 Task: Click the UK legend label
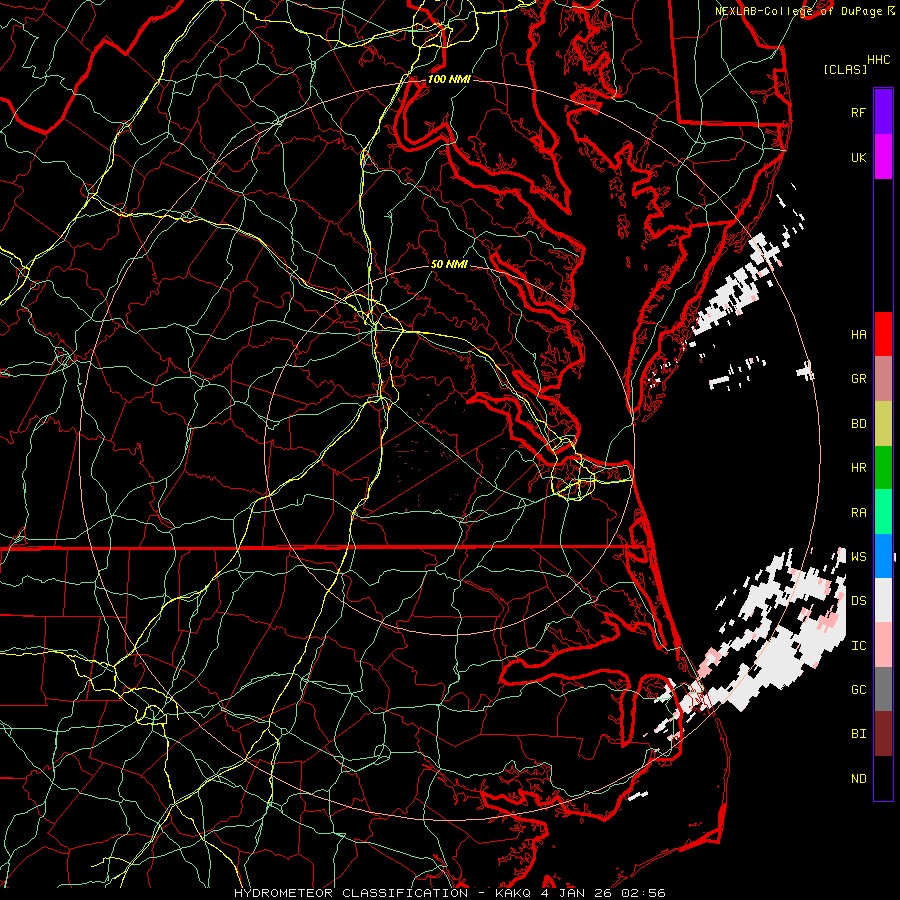tap(858, 157)
